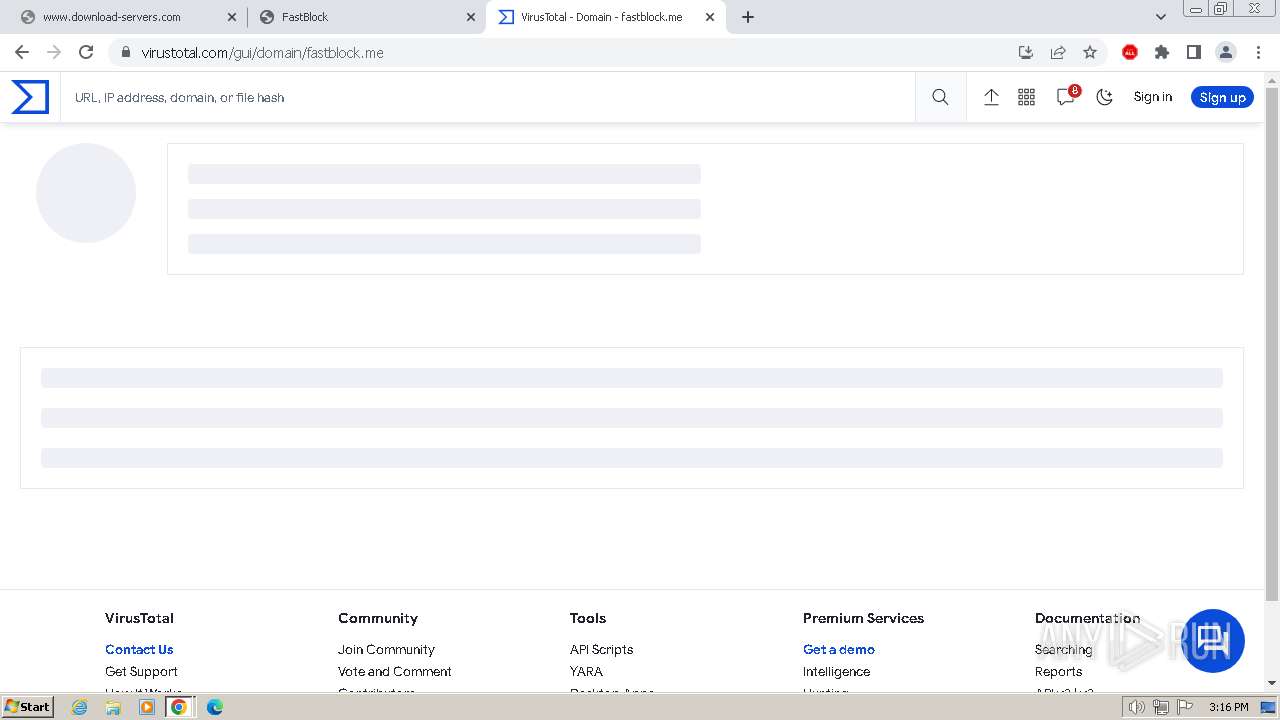Screen dimensions: 1280x720
Task: Open the extensions puzzle icon
Action: pos(1162,52)
